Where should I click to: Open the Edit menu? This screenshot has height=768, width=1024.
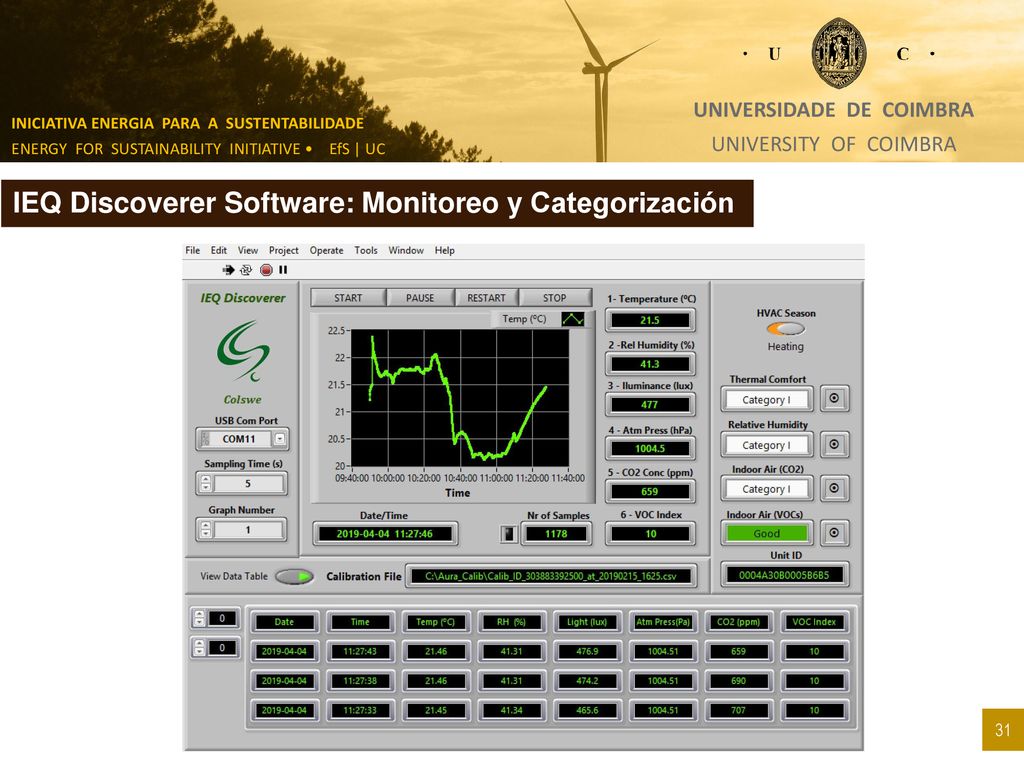[219, 250]
